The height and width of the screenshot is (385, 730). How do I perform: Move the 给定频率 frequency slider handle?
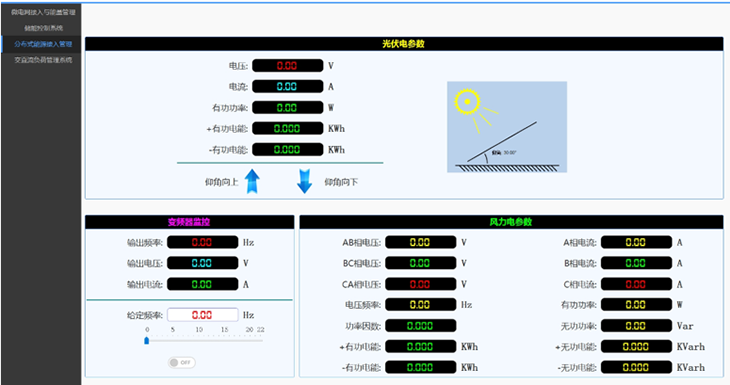click(x=147, y=341)
